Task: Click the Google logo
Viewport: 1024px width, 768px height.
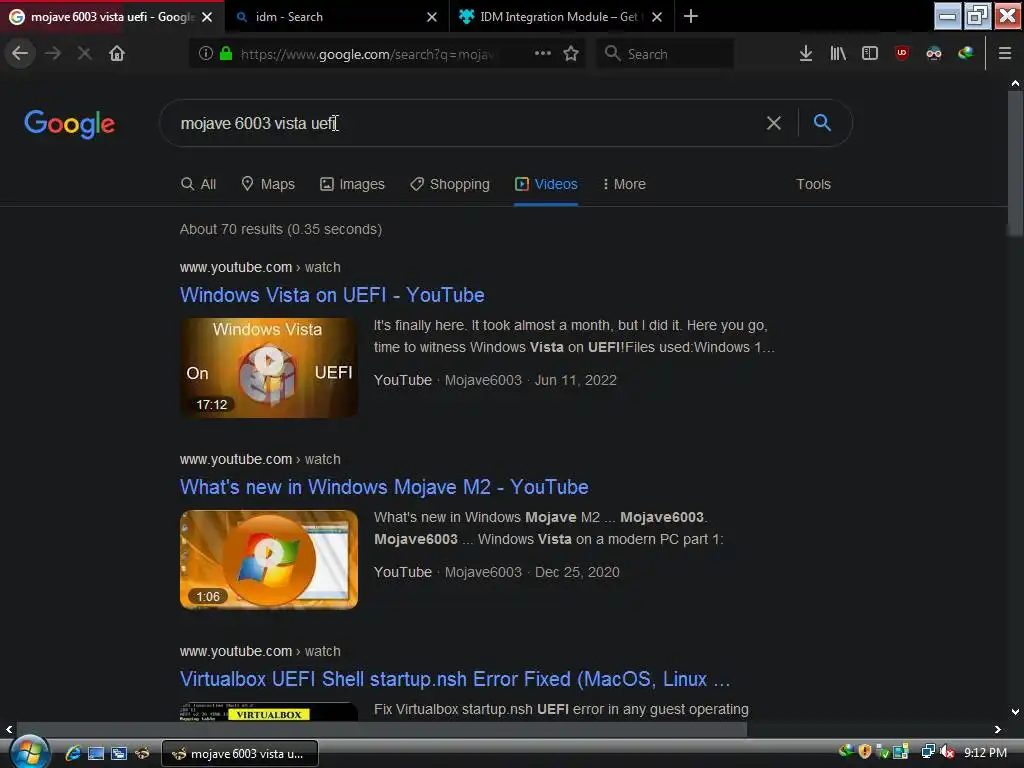Action: click(x=69, y=123)
